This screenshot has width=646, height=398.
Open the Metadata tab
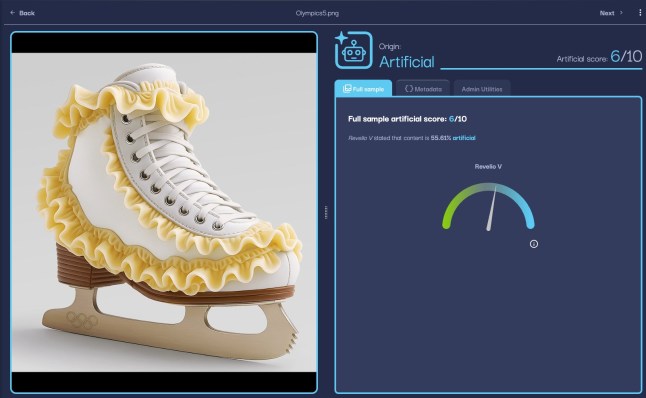(x=423, y=89)
